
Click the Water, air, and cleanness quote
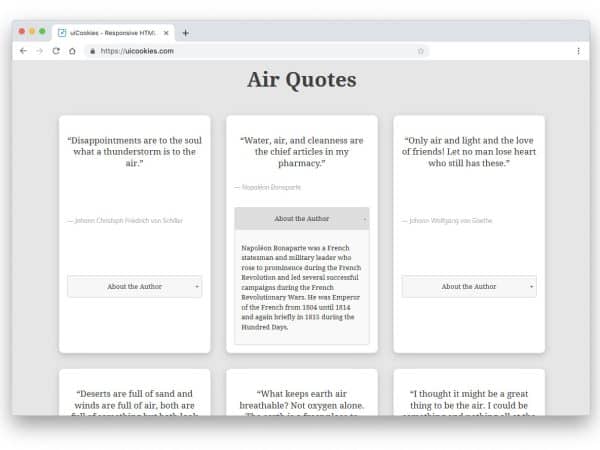coord(302,152)
